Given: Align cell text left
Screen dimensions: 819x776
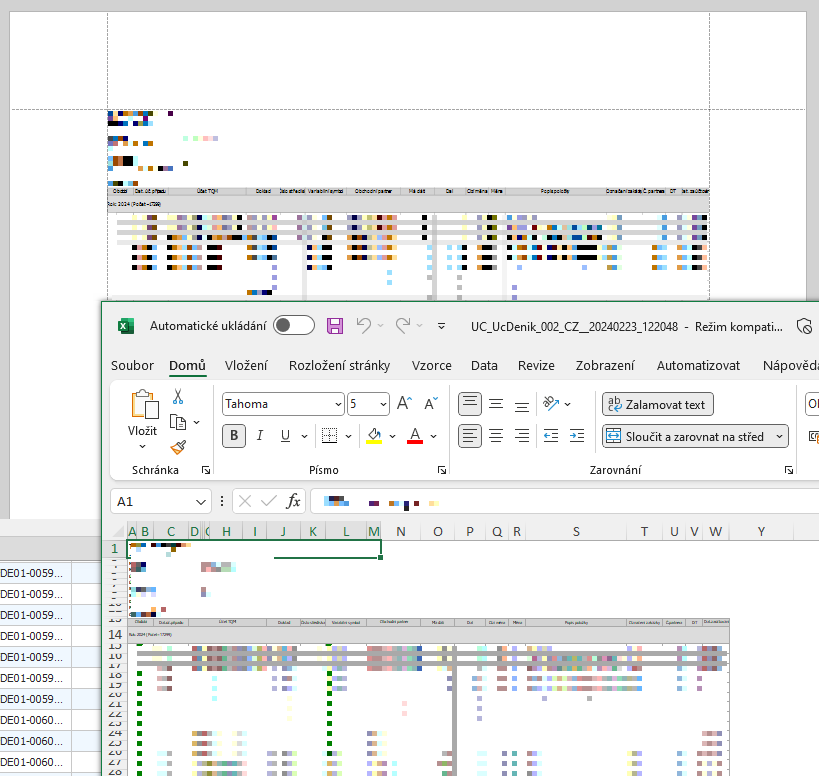Looking at the screenshot, I should 470,436.
